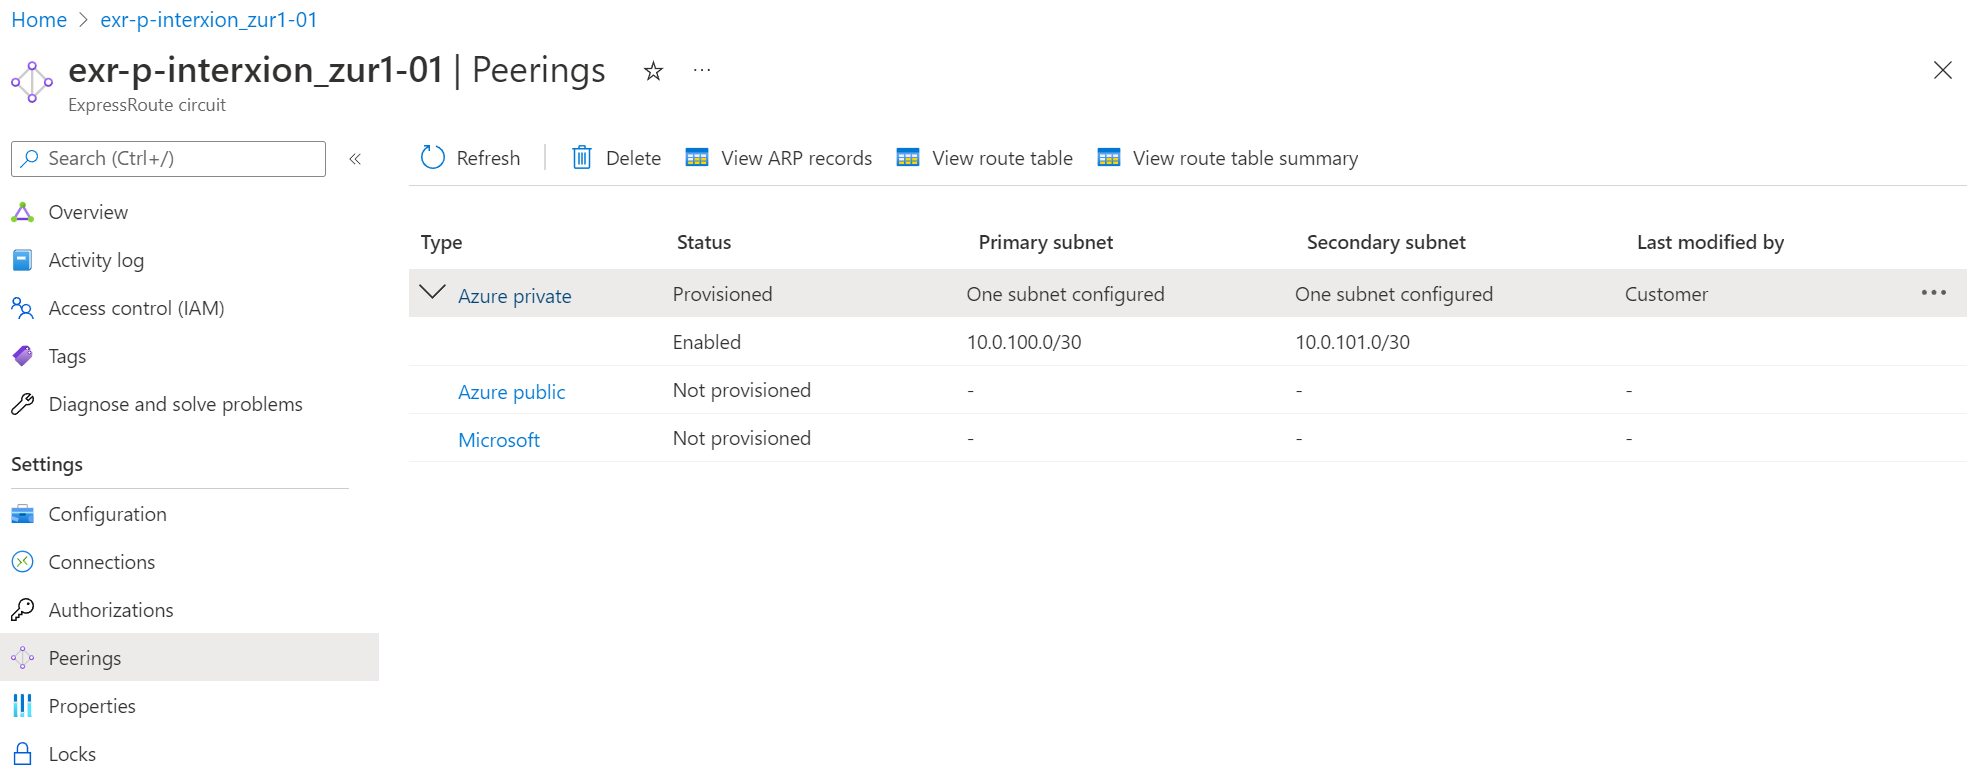Go to Overview in the sidebar
1975x775 pixels.
point(88,212)
